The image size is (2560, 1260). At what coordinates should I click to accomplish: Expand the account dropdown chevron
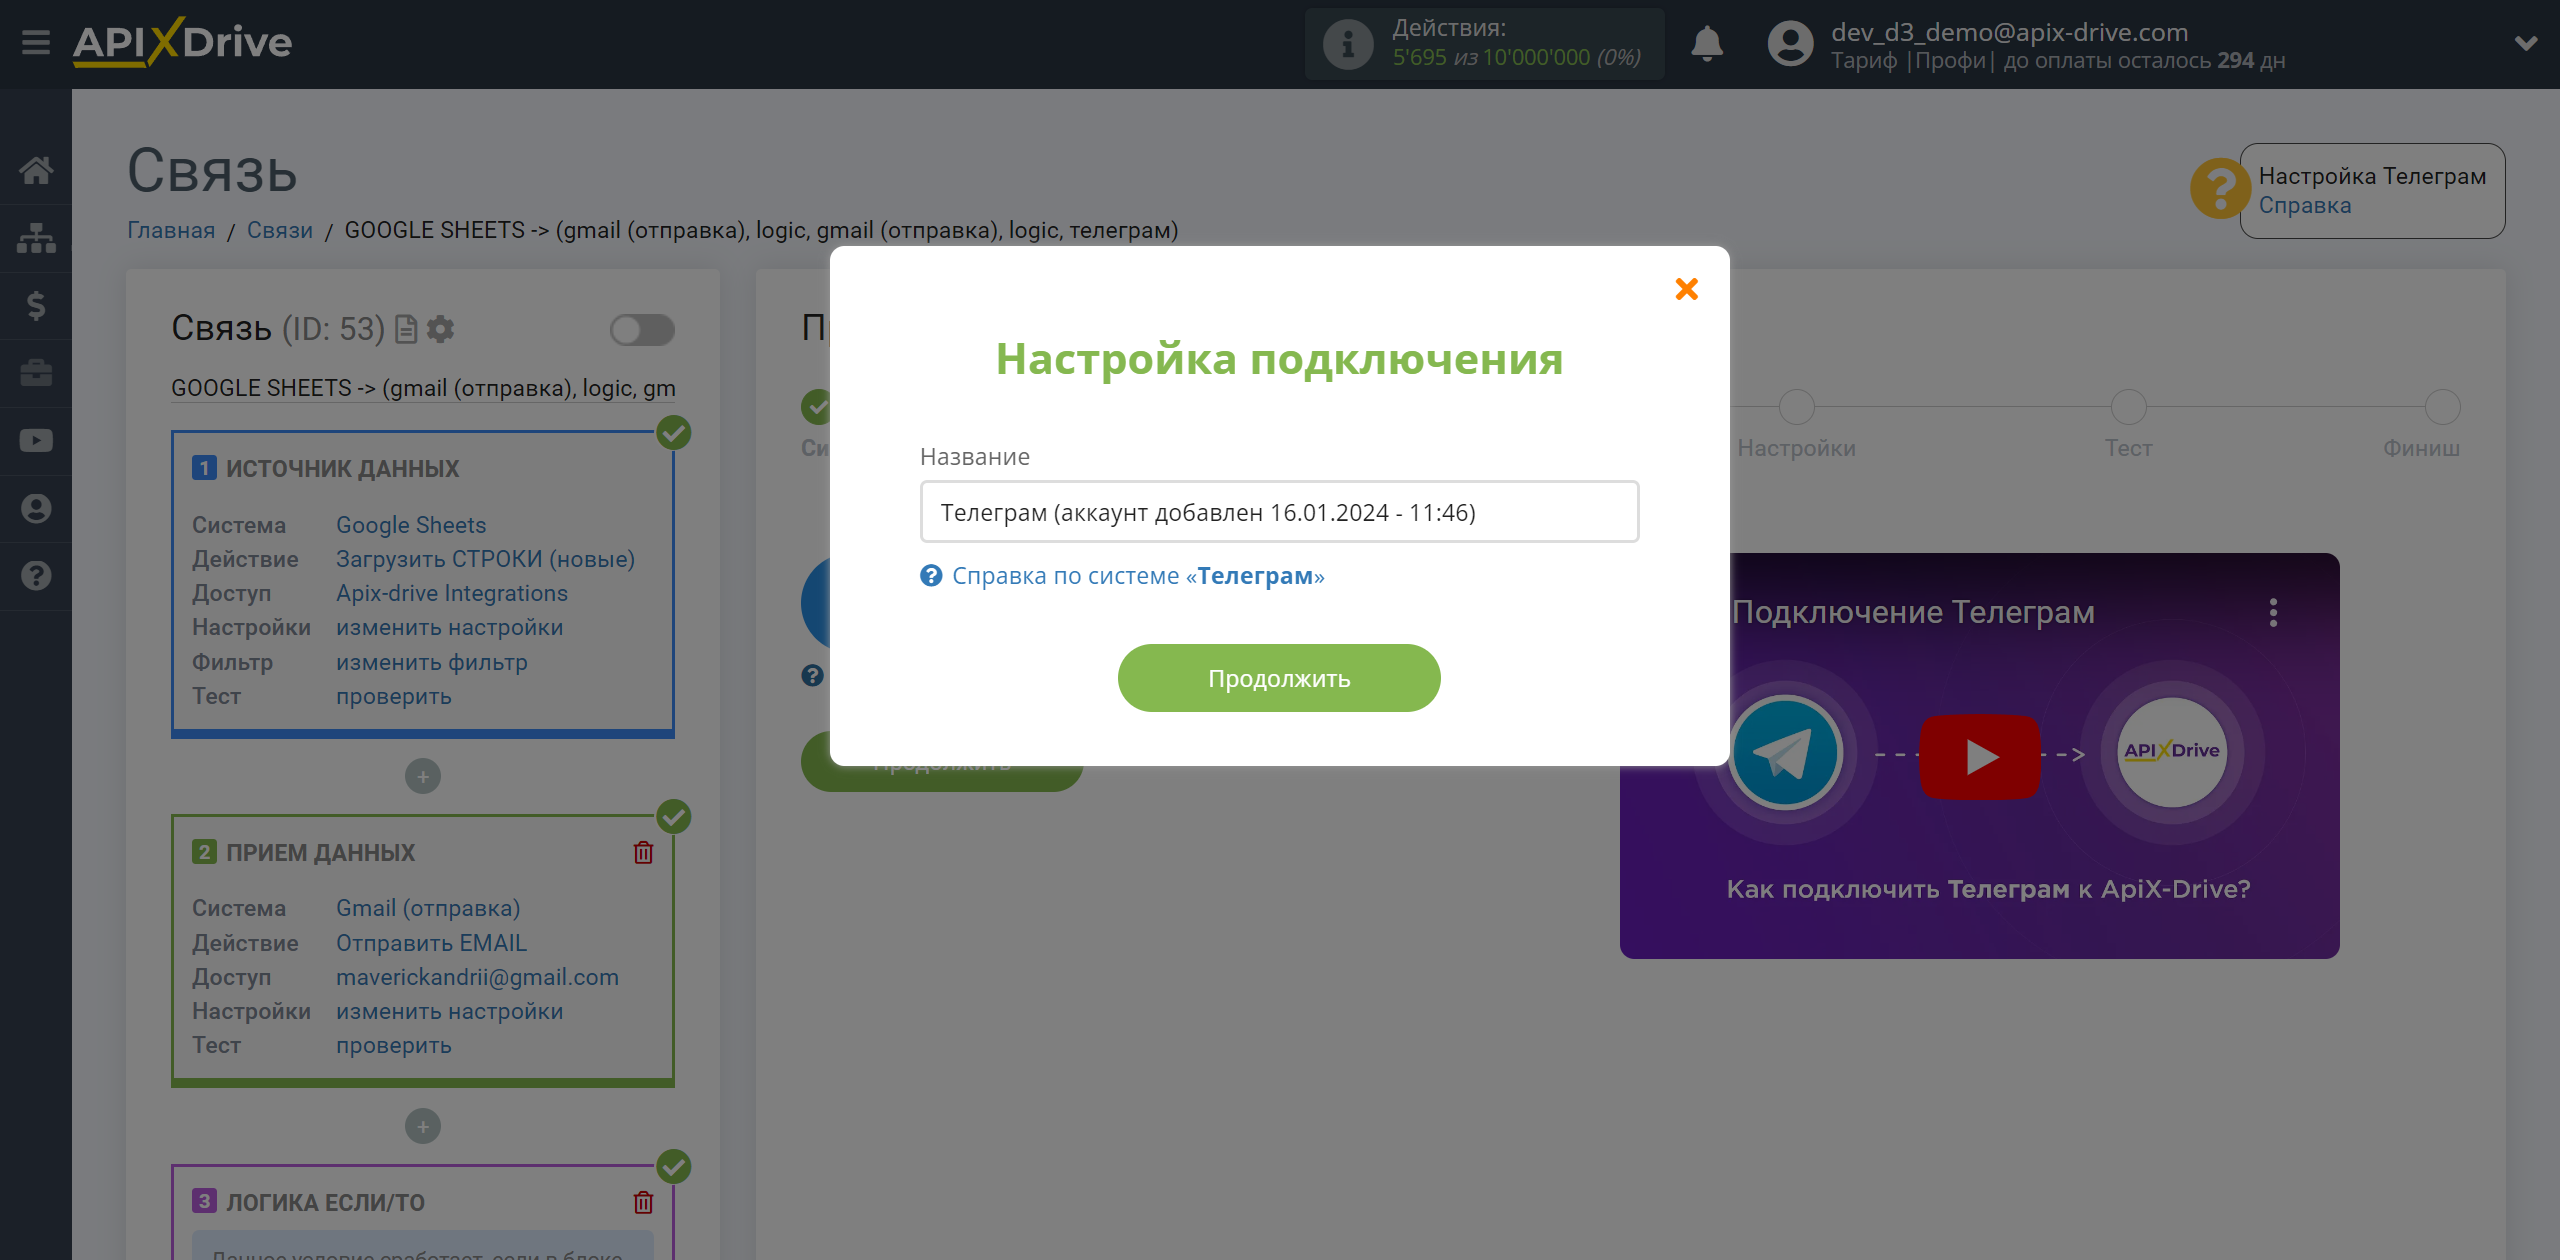(x=2526, y=44)
